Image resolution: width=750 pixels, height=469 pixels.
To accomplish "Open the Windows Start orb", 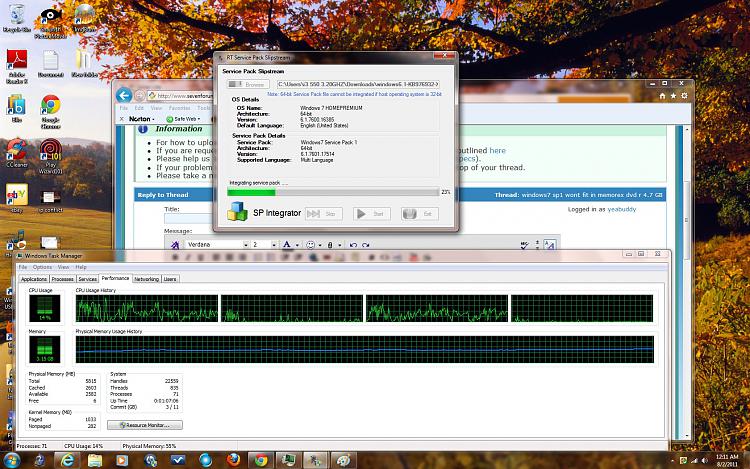I will [x=11, y=460].
